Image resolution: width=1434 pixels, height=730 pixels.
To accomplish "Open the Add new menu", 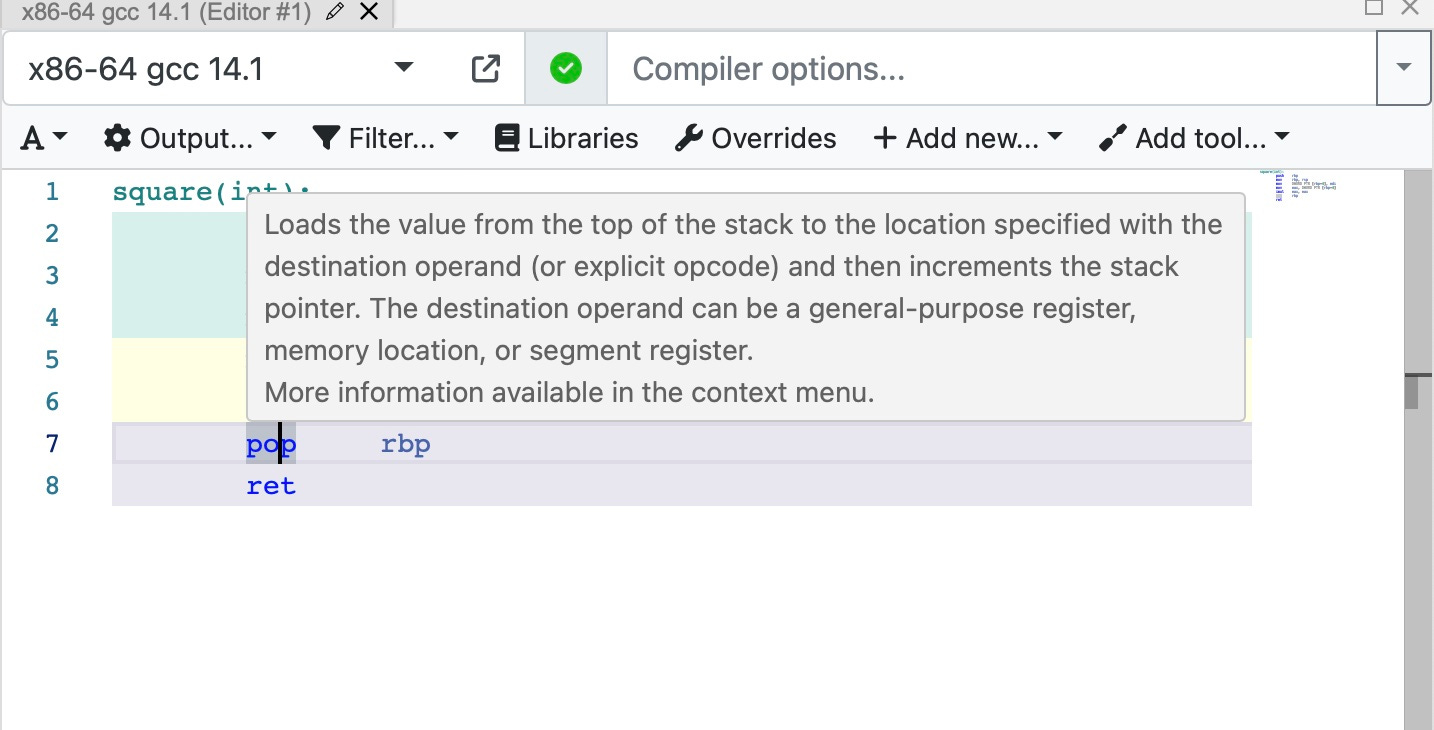I will coord(967,138).
